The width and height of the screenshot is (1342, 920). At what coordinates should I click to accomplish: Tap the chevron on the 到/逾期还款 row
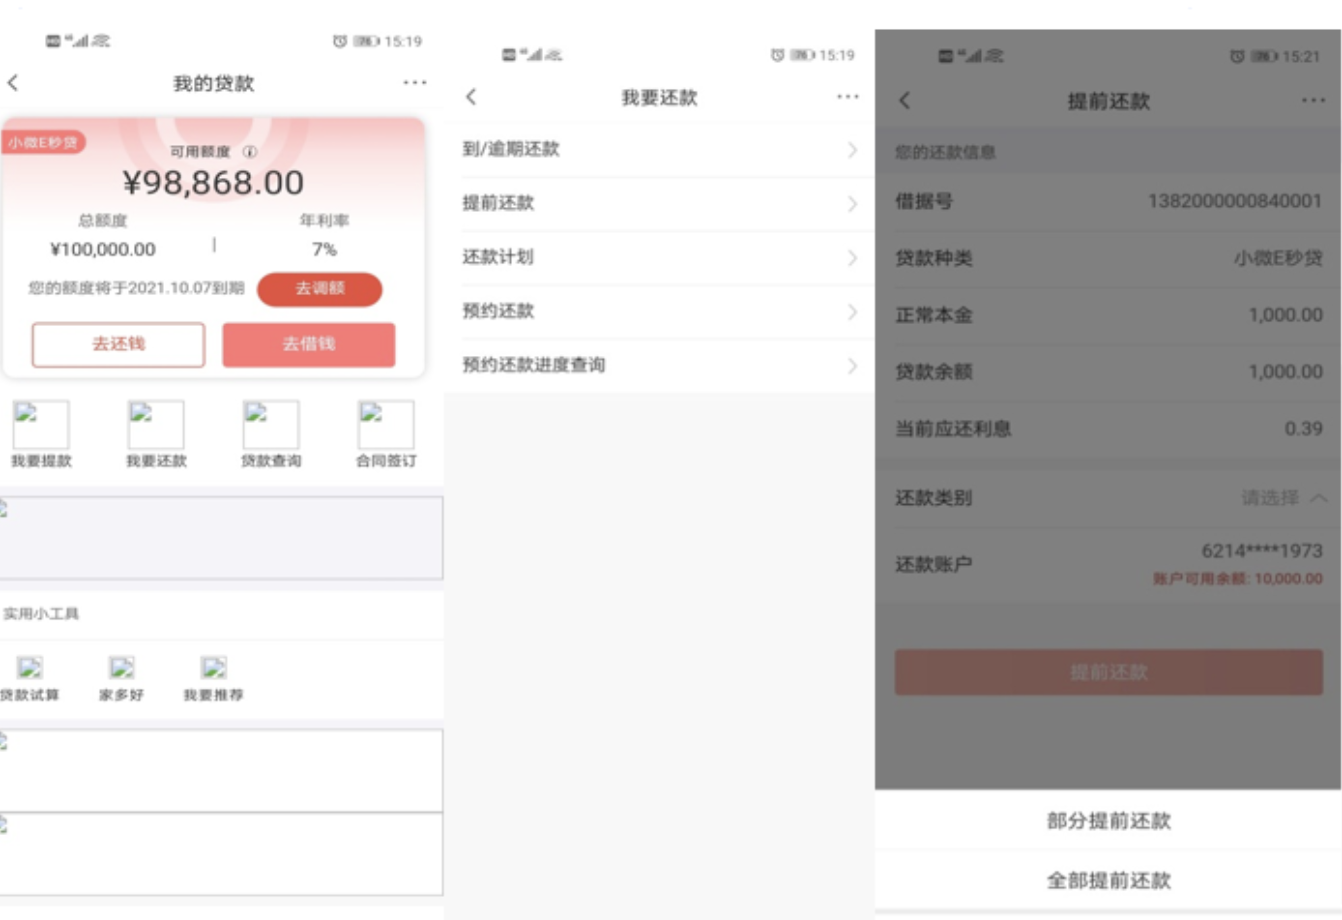pyautogui.click(x=852, y=150)
